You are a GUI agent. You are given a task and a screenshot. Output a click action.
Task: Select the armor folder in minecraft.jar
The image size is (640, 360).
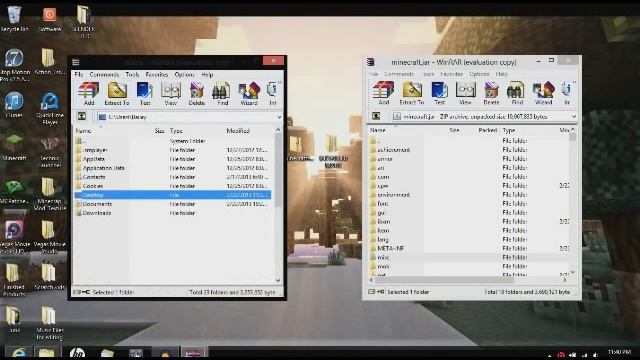pos(469,159)
